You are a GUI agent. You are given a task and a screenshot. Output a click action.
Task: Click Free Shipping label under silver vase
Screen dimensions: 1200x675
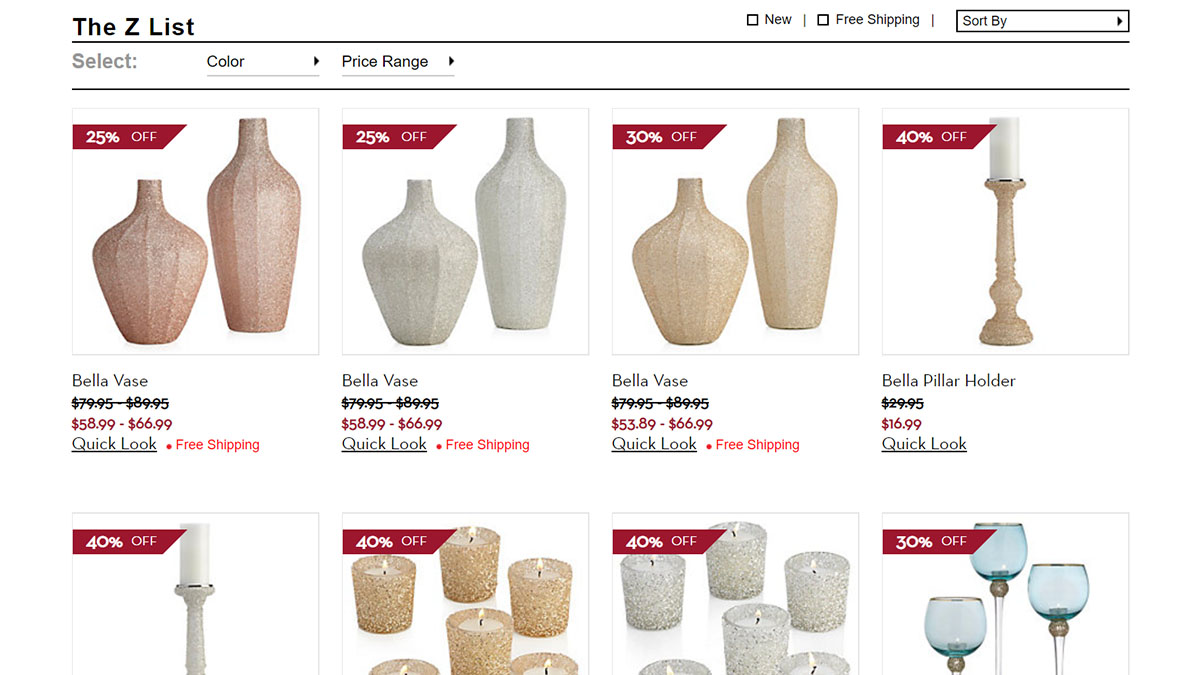coord(487,445)
